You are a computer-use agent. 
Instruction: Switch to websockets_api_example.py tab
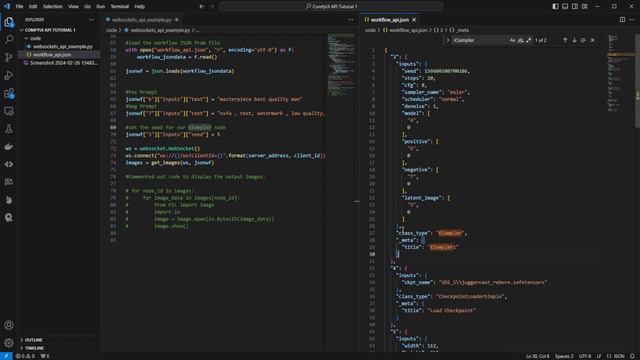click(142, 20)
